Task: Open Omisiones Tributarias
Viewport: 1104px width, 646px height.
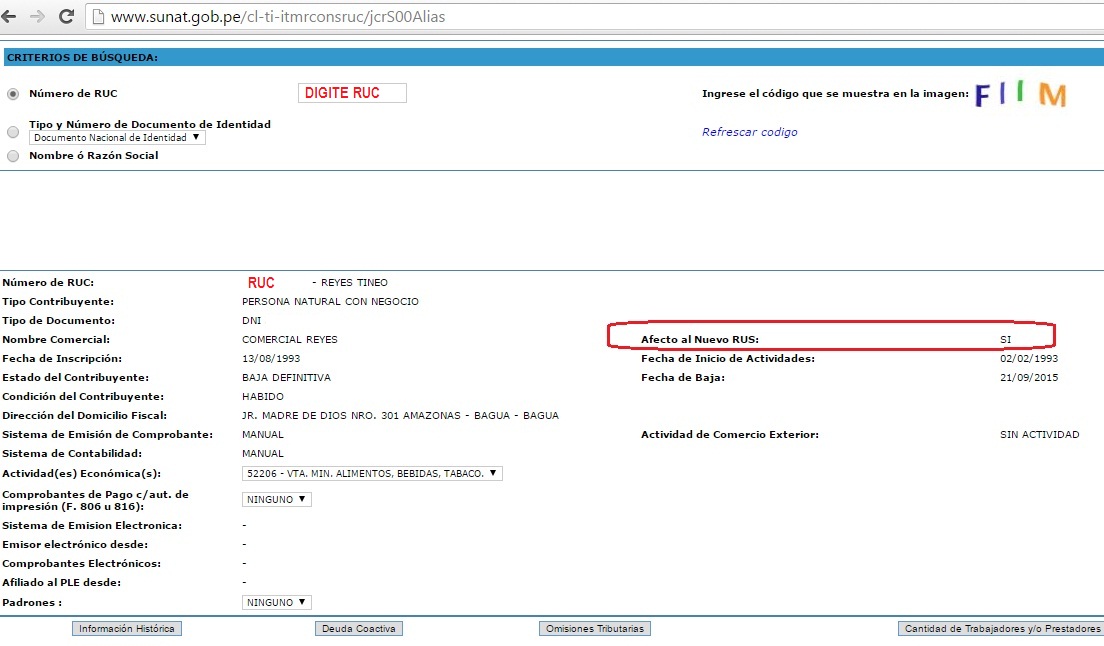Action: [594, 628]
